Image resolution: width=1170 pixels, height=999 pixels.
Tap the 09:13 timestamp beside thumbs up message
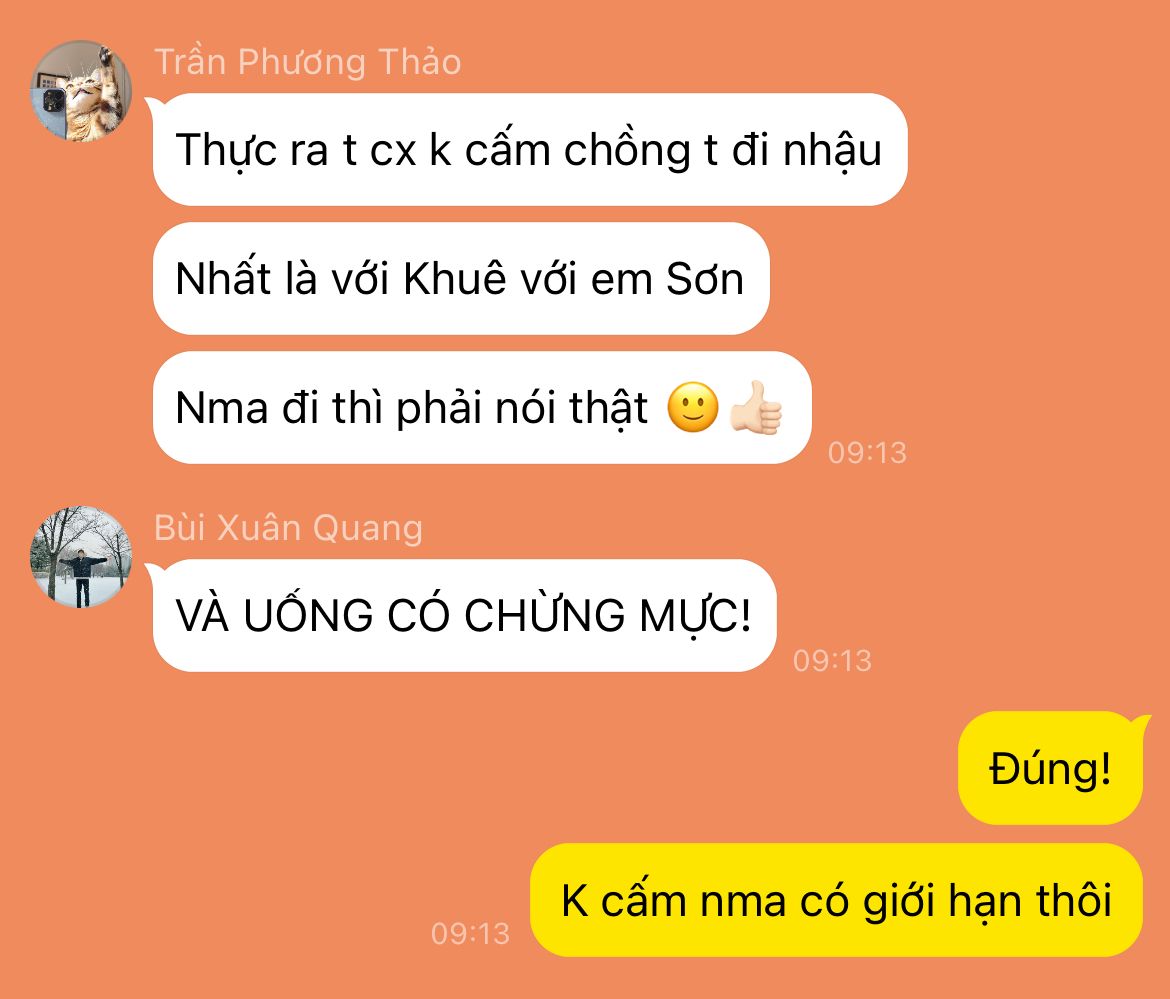(867, 452)
